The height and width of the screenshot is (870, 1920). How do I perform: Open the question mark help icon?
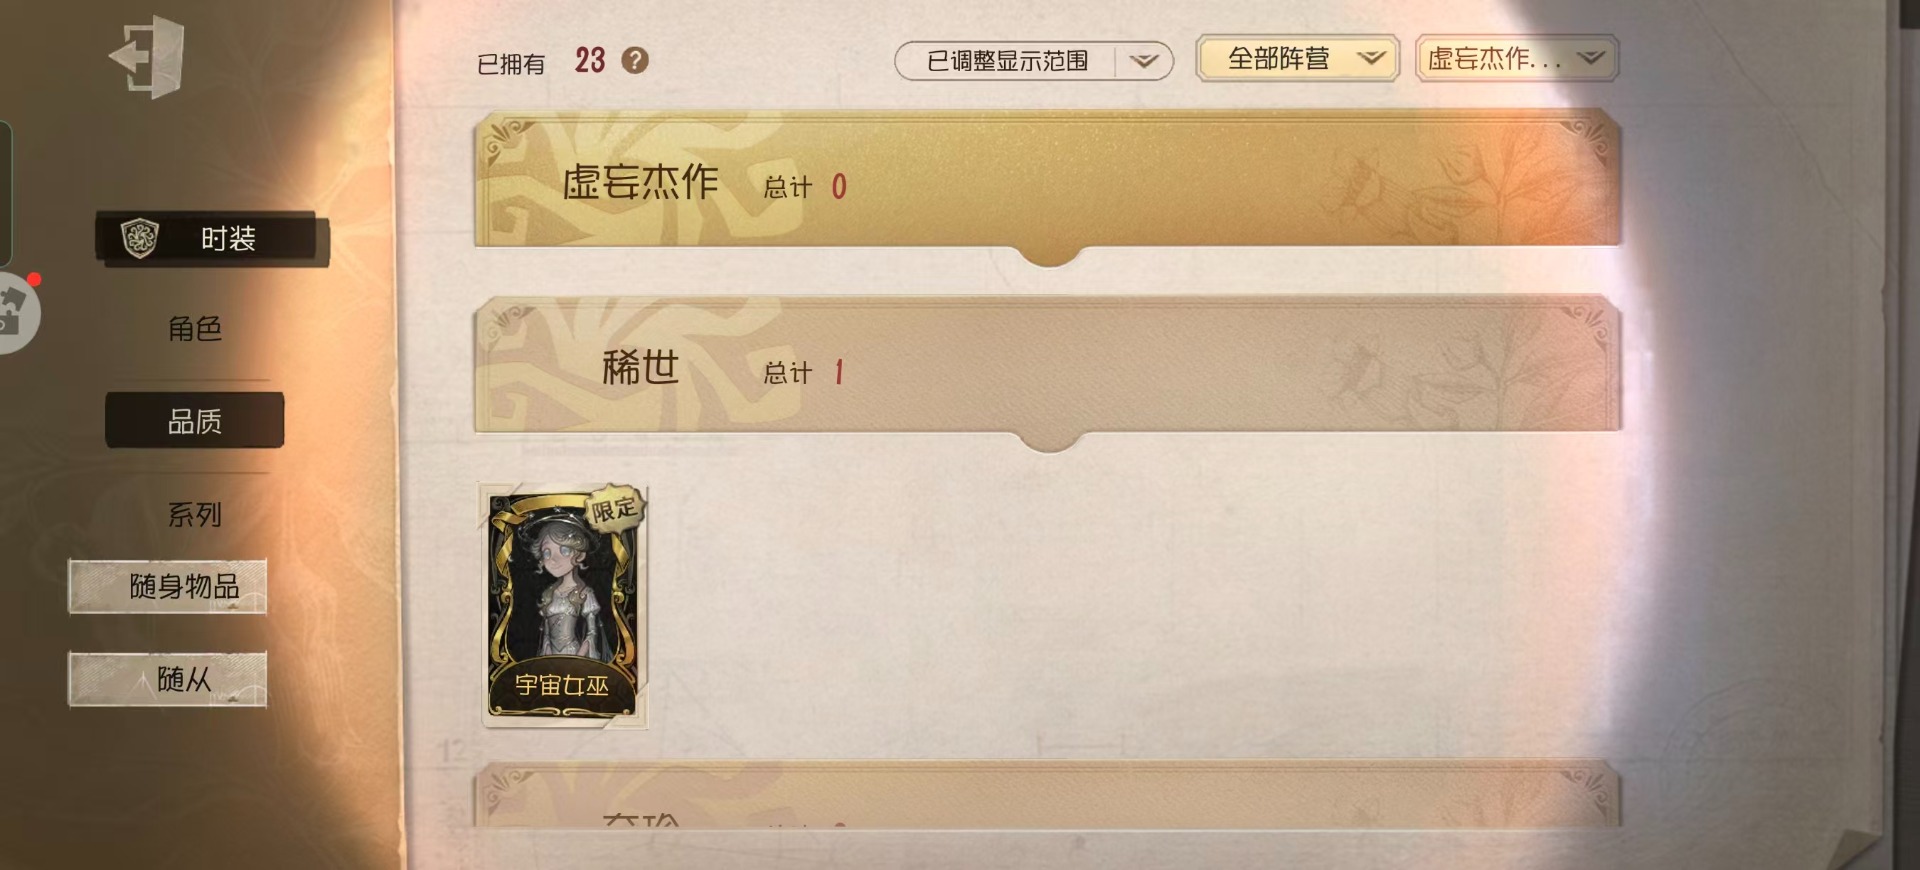point(635,61)
